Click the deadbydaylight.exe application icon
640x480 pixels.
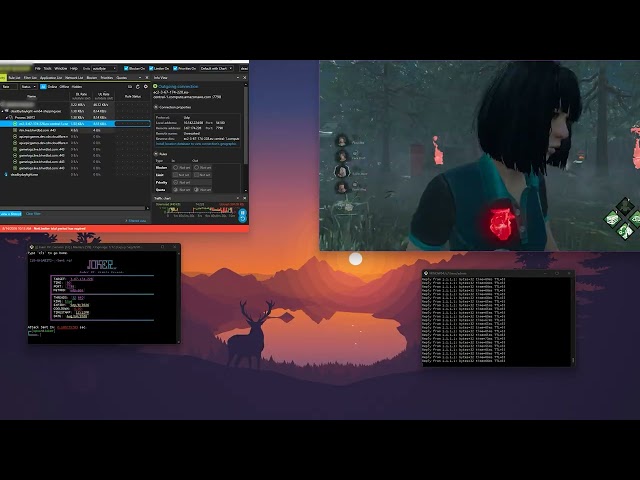click(6, 174)
